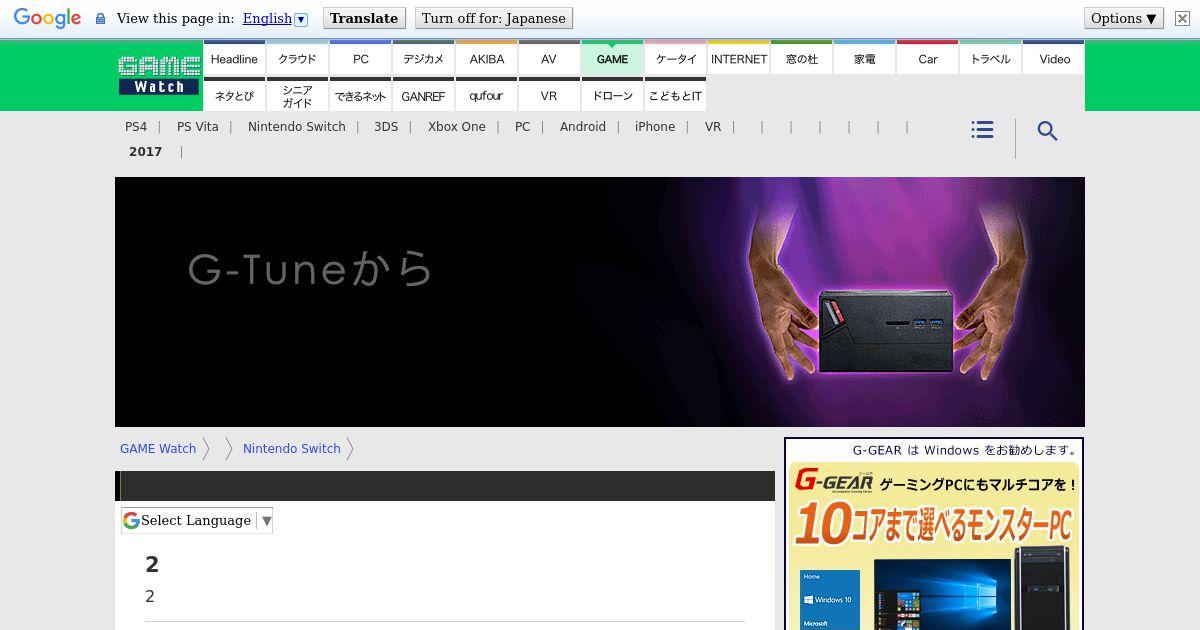Click the 2017 link
The image size is (1200, 630).
click(x=145, y=152)
